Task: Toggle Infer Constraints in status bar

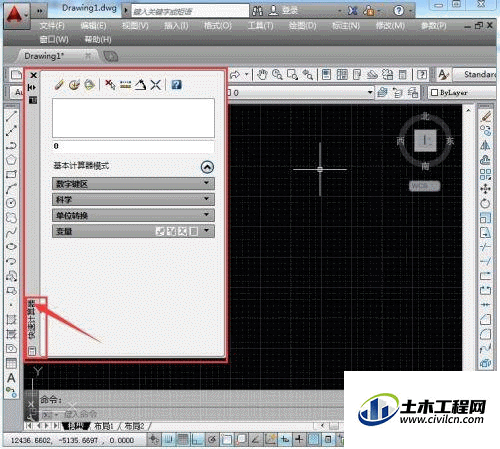Action: click(154, 440)
